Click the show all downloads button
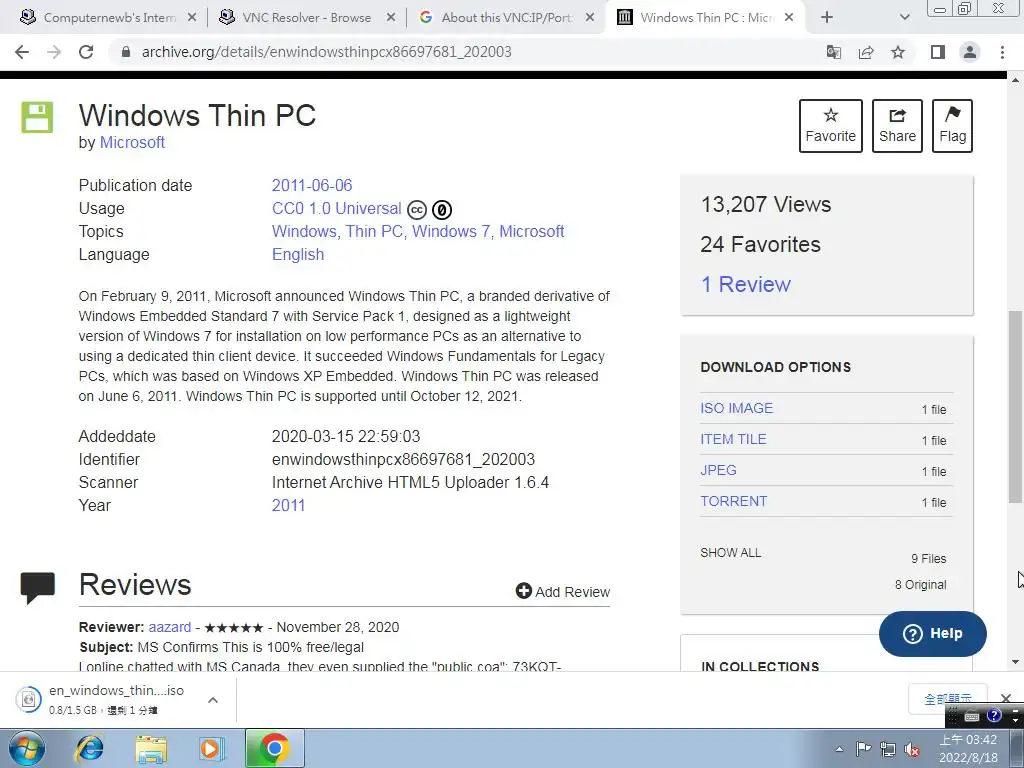Image resolution: width=1024 pixels, height=768 pixels. [948, 699]
